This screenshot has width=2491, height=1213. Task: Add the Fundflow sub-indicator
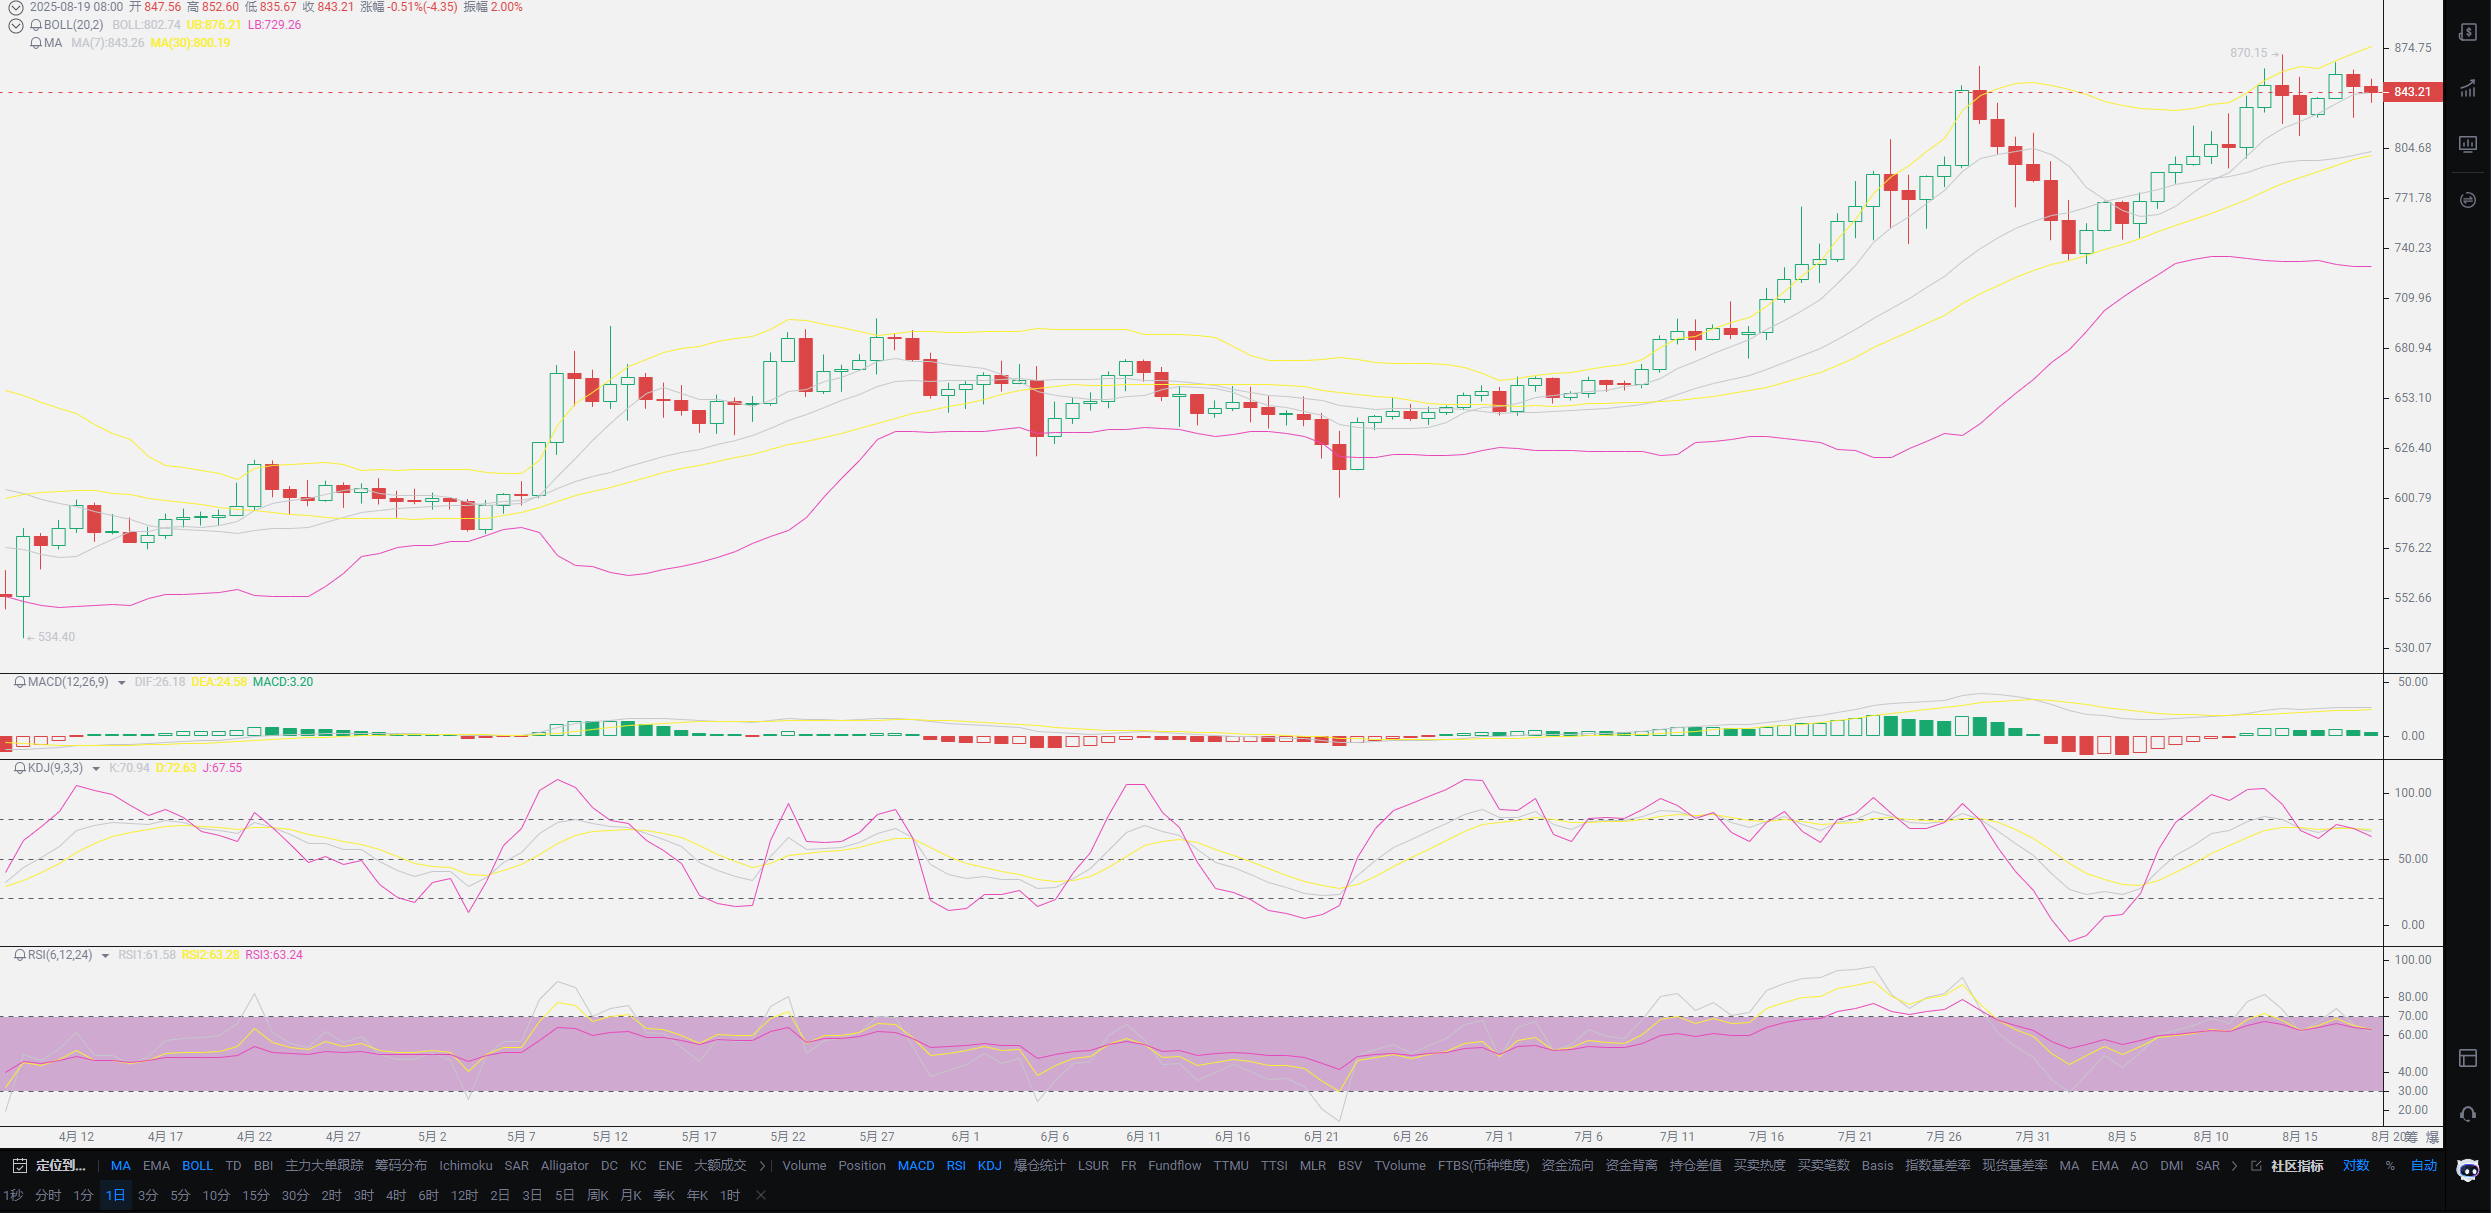[x=1175, y=1166]
